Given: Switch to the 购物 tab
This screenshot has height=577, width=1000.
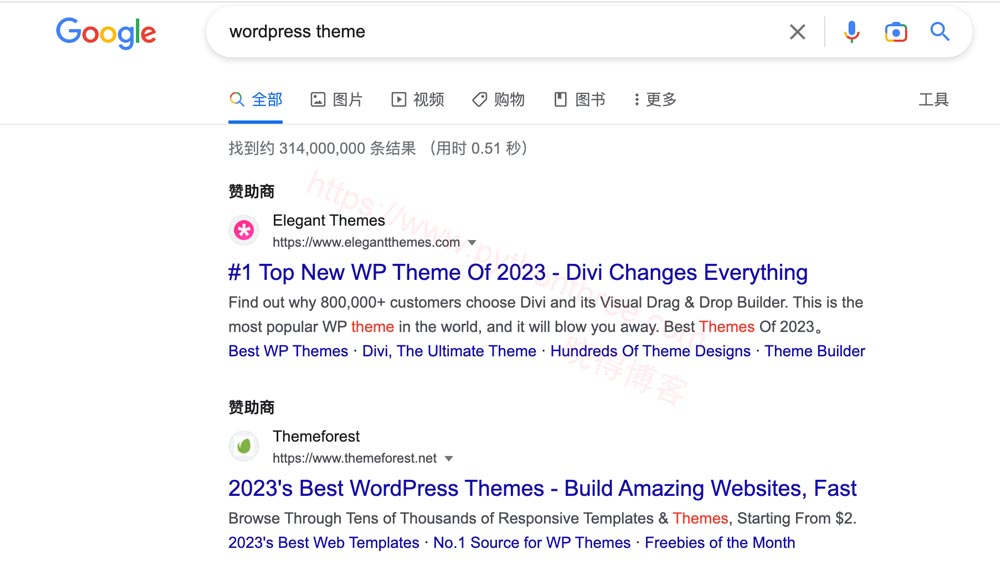Looking at the screenshot, I should (x=498, y=99).
